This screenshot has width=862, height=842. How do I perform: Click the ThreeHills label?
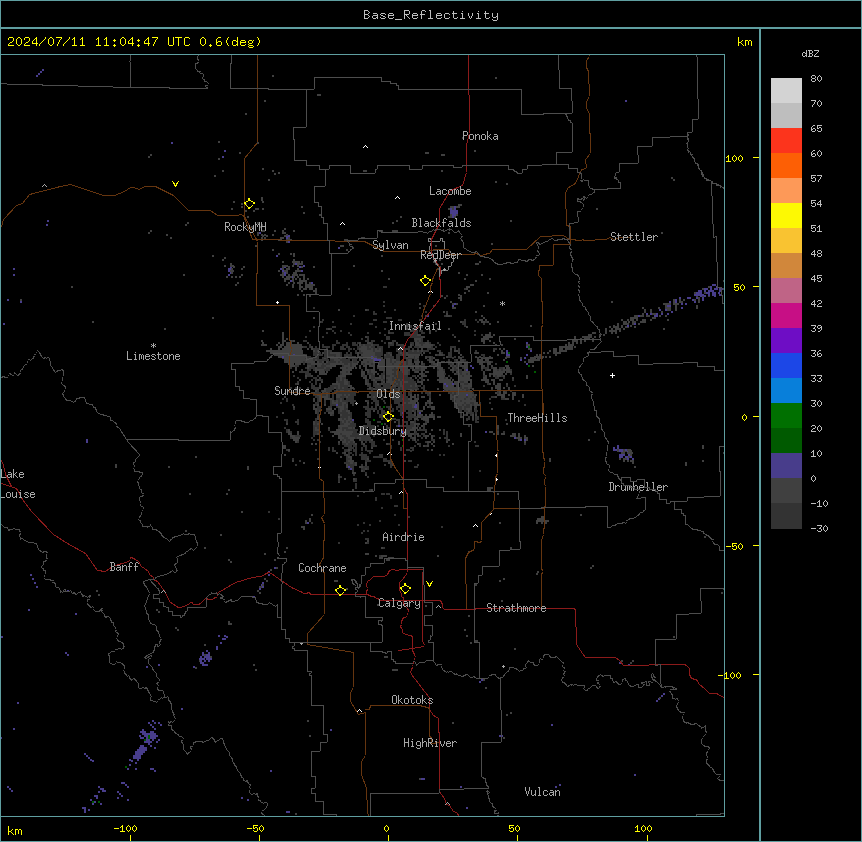coord(537,418)
